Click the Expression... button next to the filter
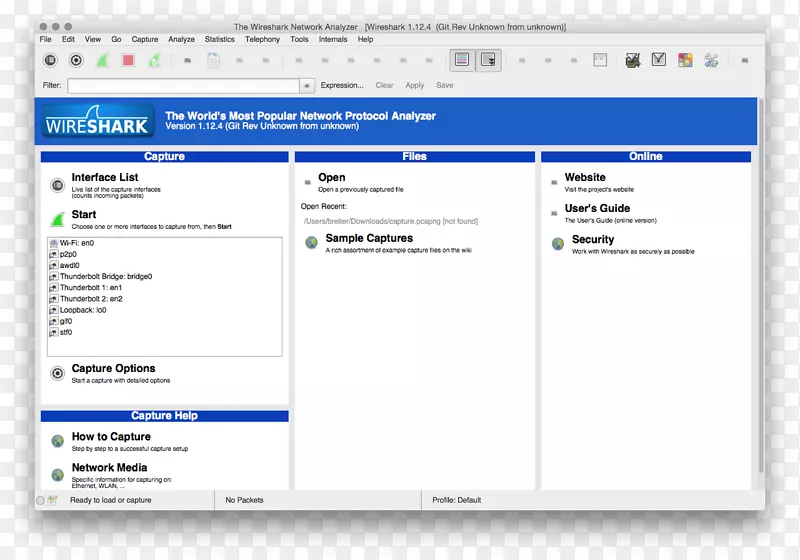Image resolution: width=800 pixels, height=560 pixels. click(342, 86)
